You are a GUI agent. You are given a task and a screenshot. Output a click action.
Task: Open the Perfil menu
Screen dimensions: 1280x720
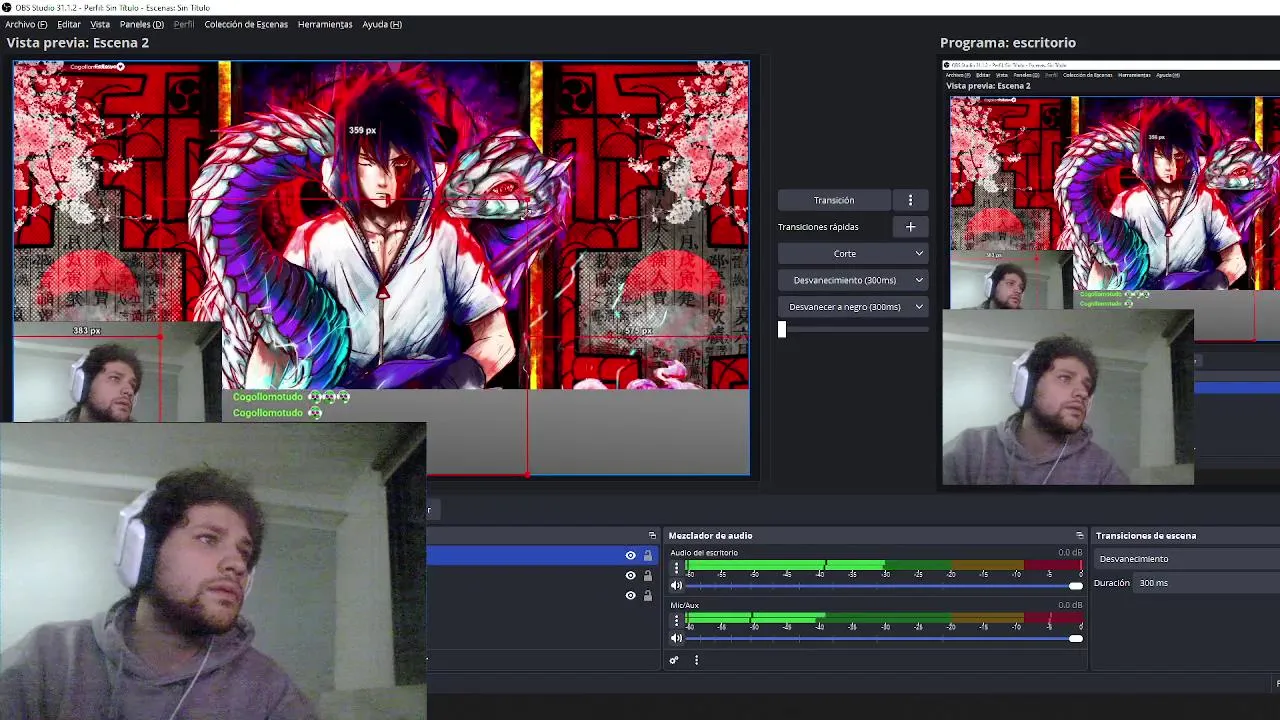184,24
